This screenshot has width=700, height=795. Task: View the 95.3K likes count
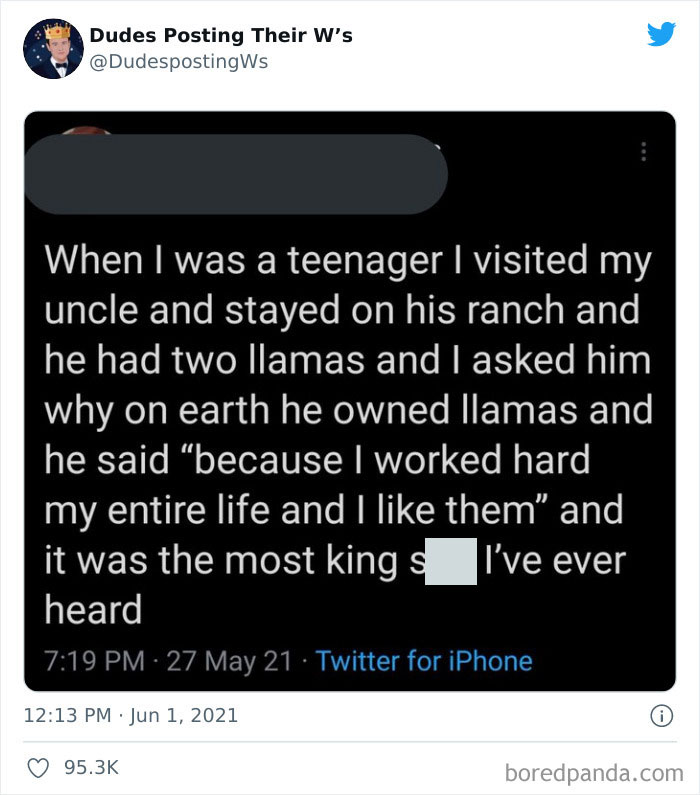pos(92,767)
